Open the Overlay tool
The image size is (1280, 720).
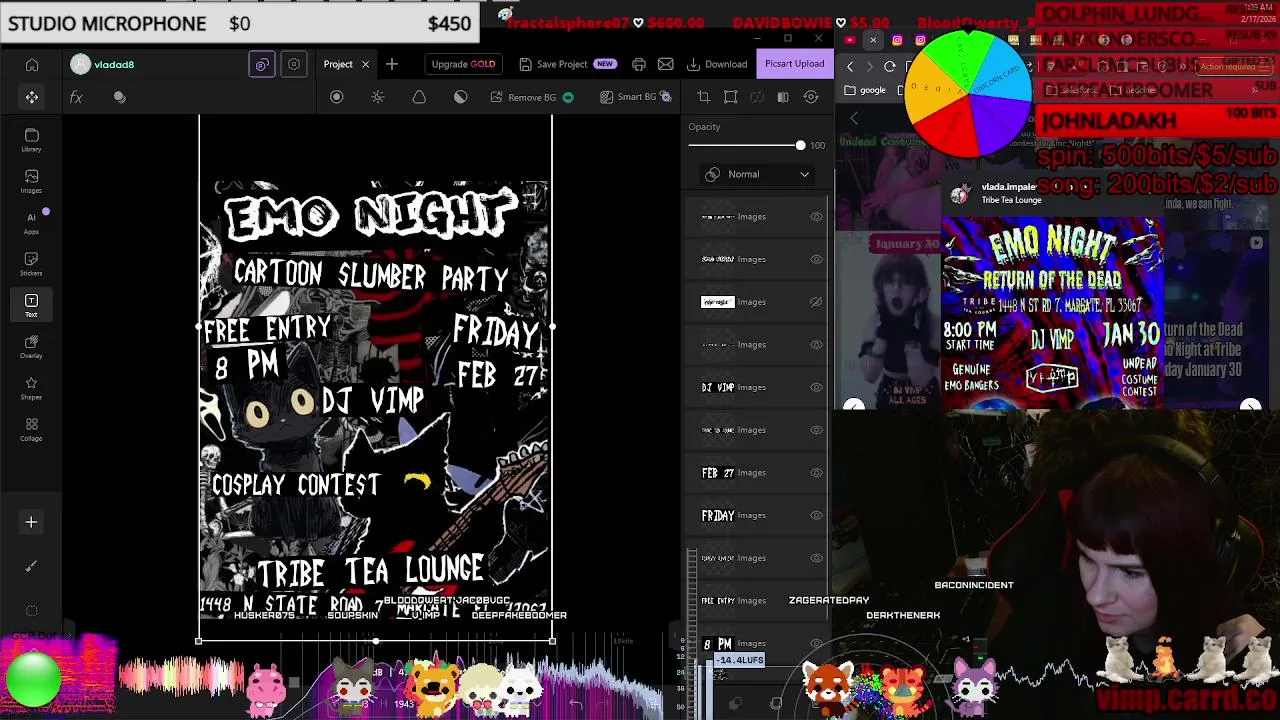pos(31,346)
